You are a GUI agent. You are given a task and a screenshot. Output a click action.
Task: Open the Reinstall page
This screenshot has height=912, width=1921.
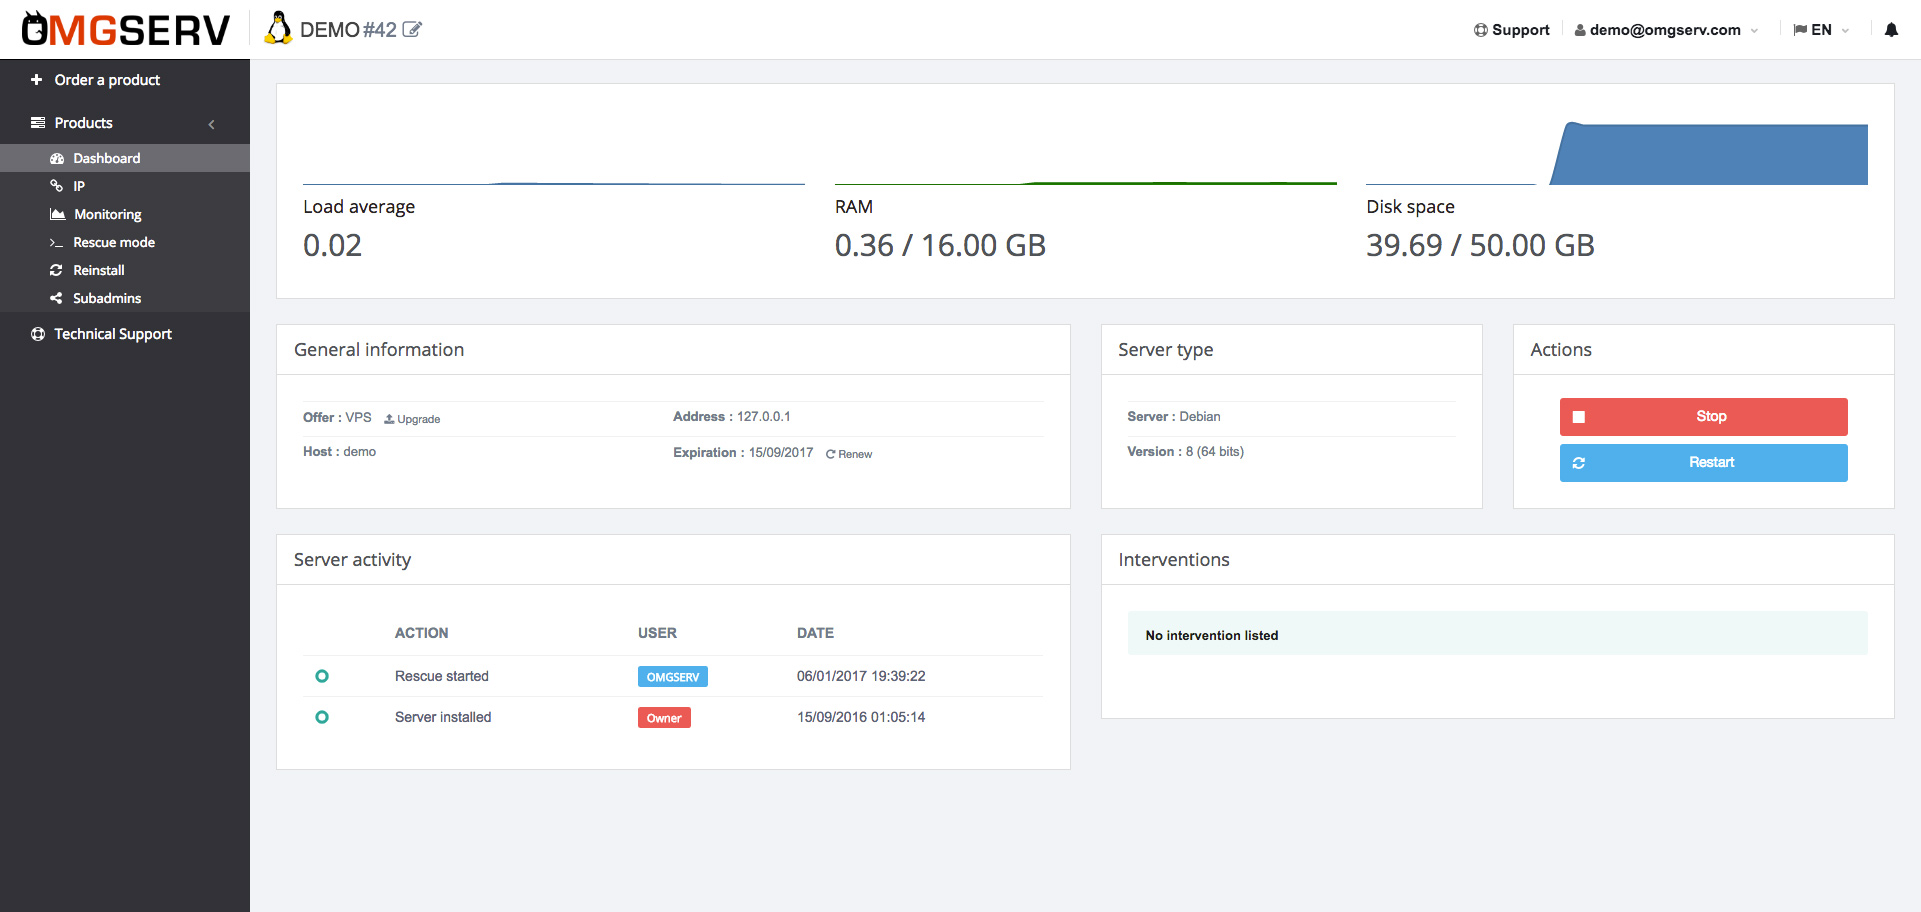(x=125, y=270)
